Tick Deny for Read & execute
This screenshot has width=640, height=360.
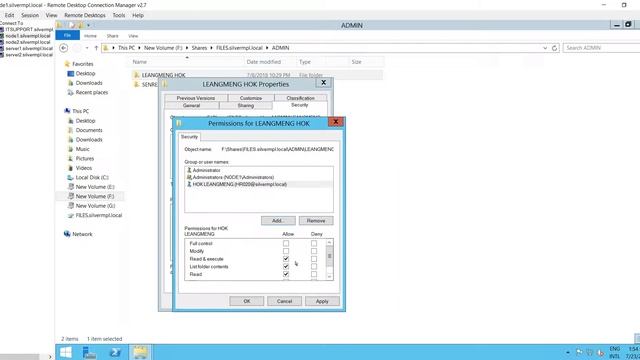coord(313,259)
